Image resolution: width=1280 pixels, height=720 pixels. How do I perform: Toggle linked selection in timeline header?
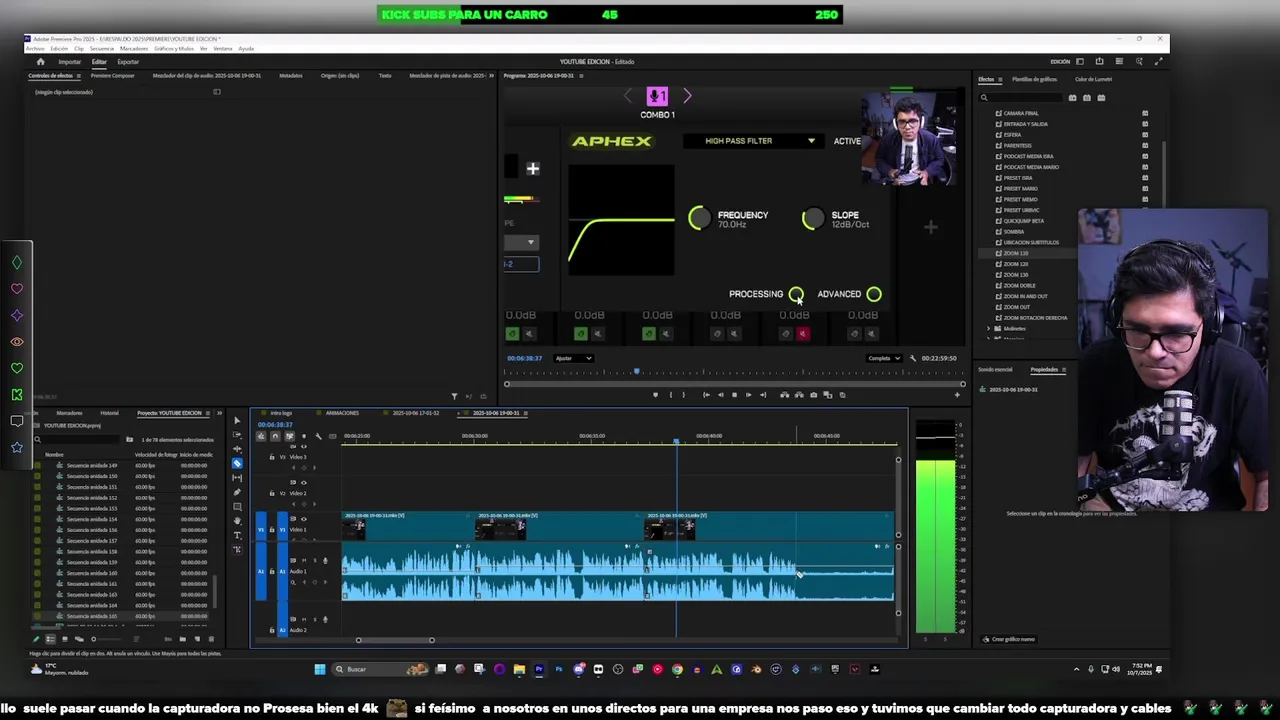tap(290, 436)
